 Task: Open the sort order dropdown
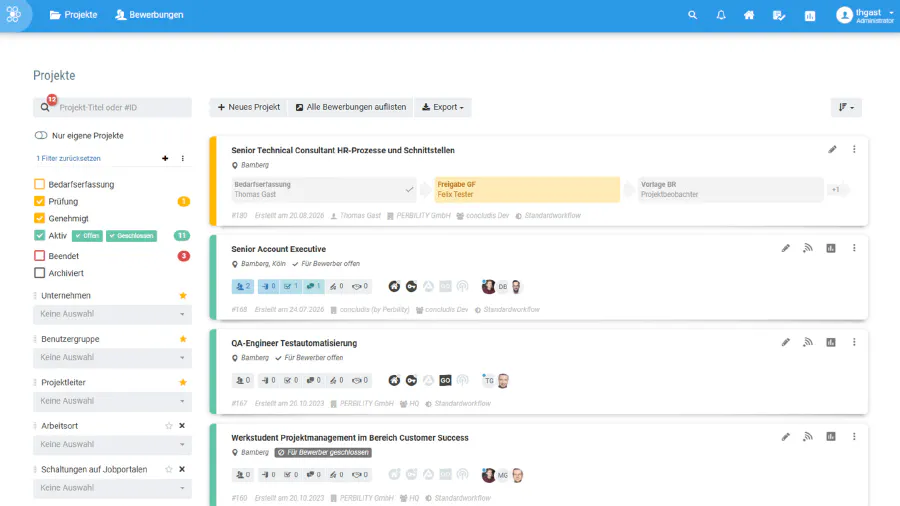846,107
